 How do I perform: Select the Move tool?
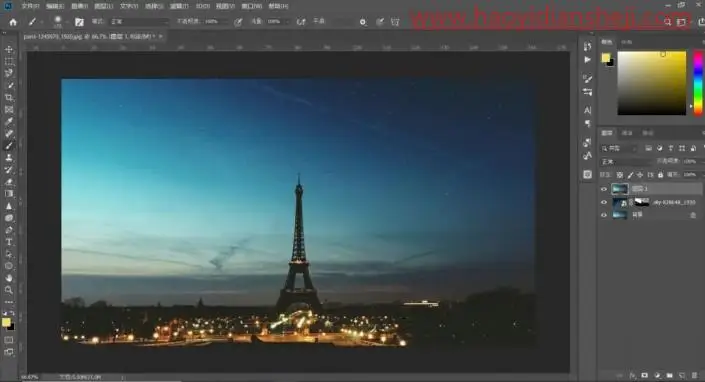click(x=9, y=49)
